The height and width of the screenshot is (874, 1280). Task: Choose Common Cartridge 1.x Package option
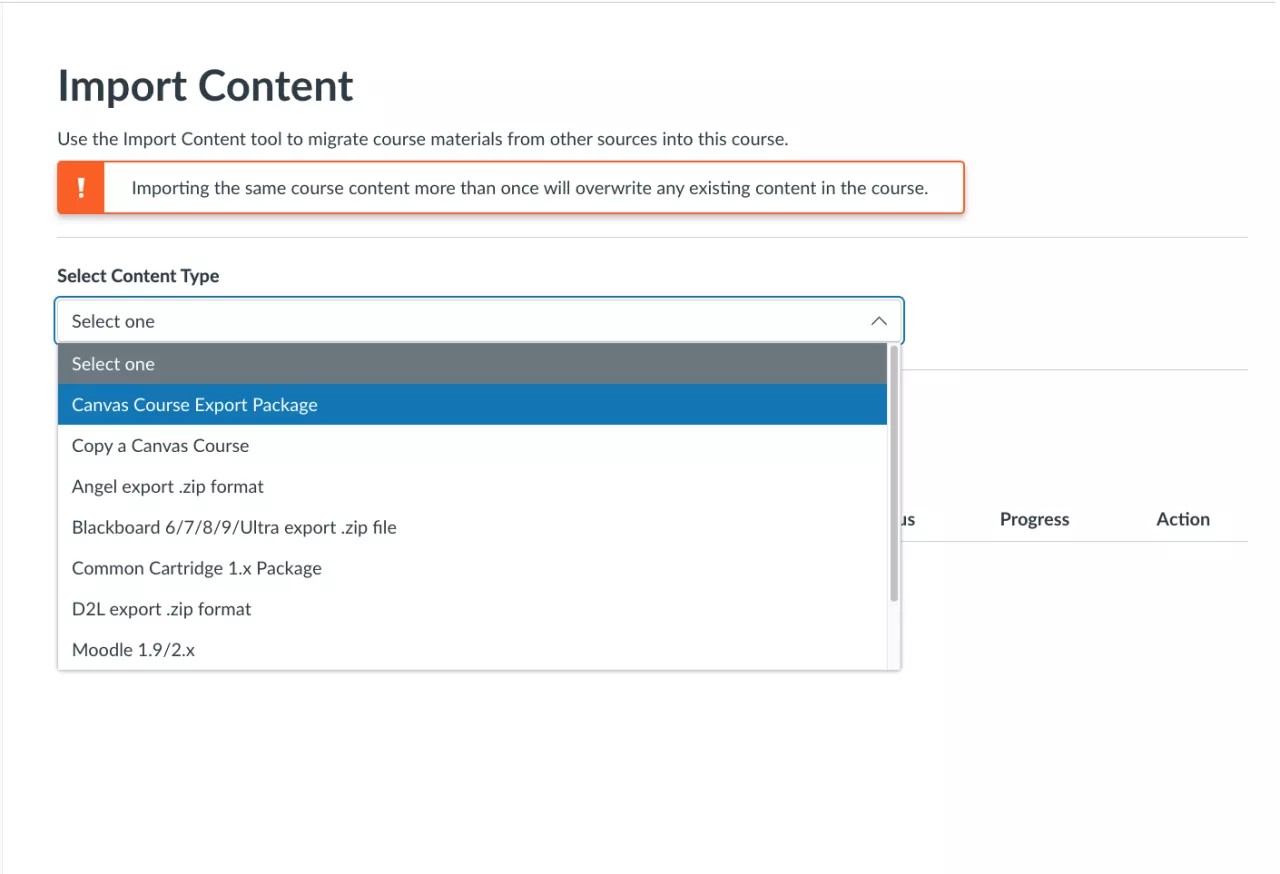[x=472, y=569]
